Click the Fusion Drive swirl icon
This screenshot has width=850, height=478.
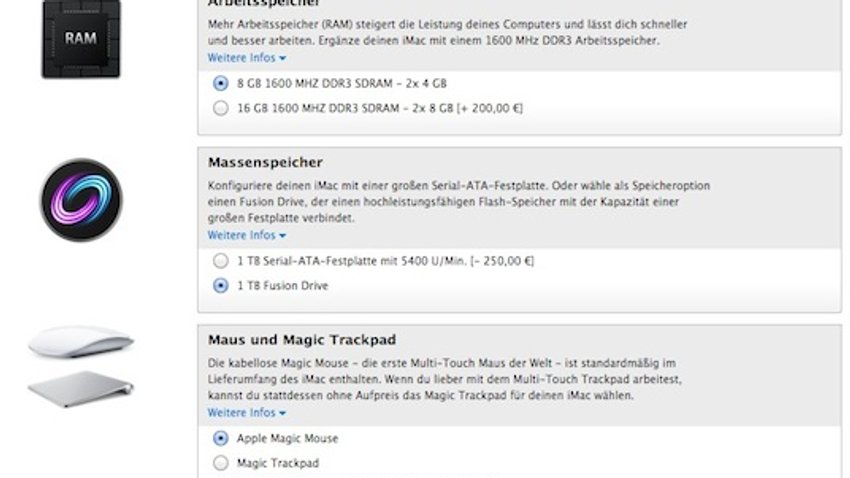pos(81,200)
